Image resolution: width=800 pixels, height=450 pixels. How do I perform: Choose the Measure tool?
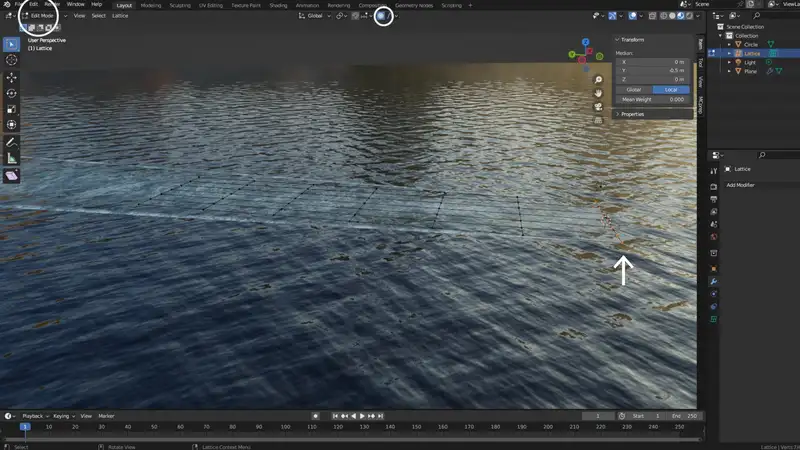pos(12,158)
